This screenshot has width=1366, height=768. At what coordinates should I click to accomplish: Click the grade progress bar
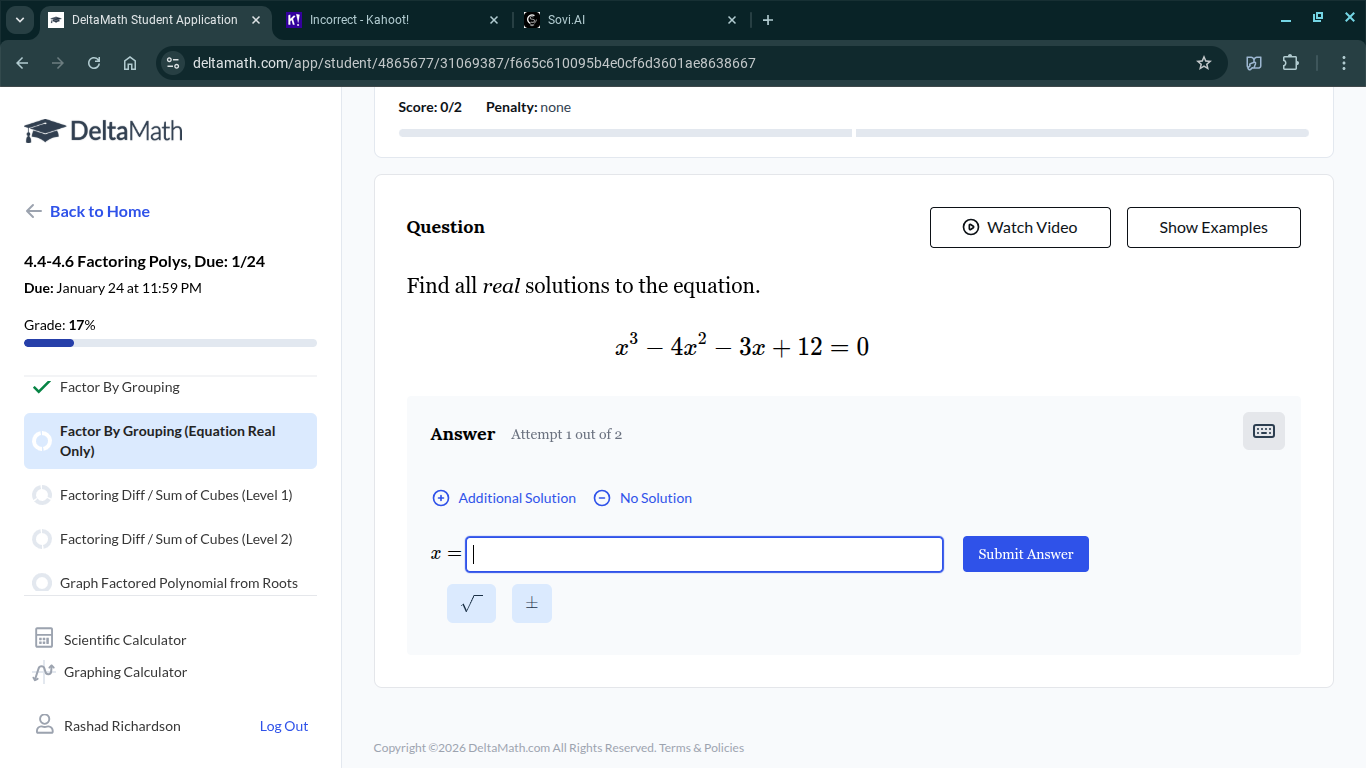point(170,343)
